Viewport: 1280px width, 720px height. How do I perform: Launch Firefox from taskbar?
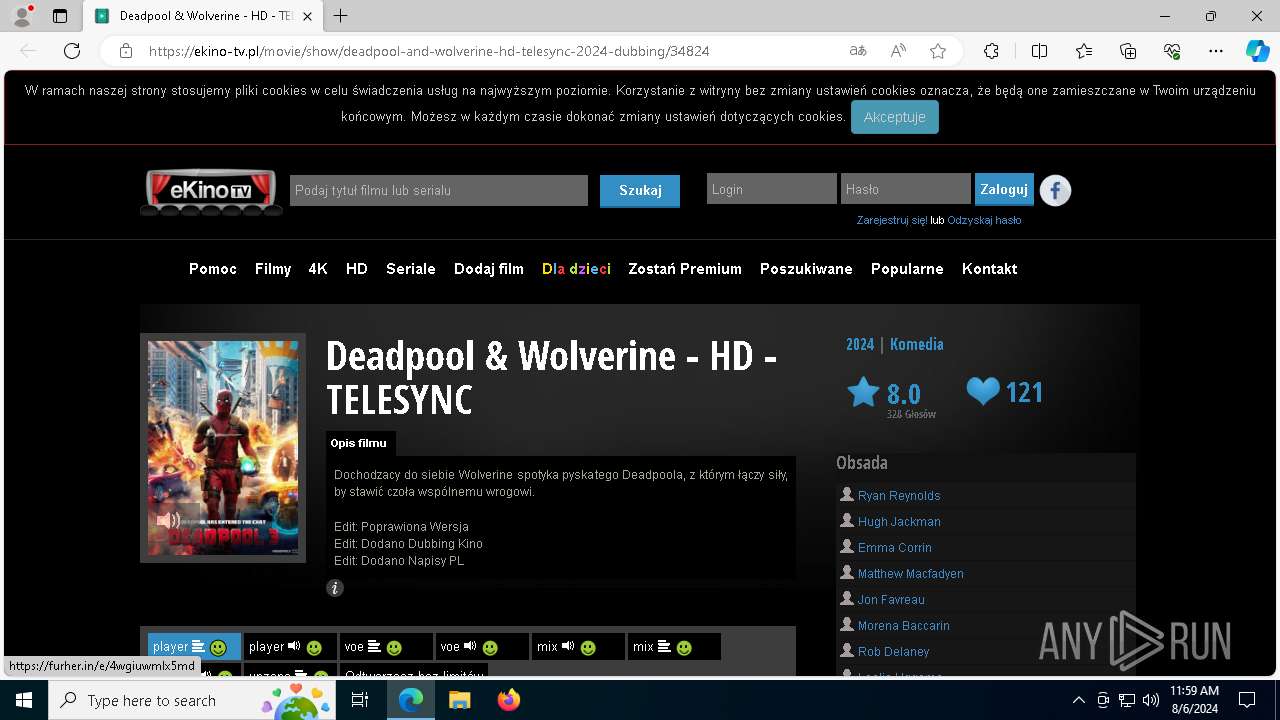pos(508,700)
